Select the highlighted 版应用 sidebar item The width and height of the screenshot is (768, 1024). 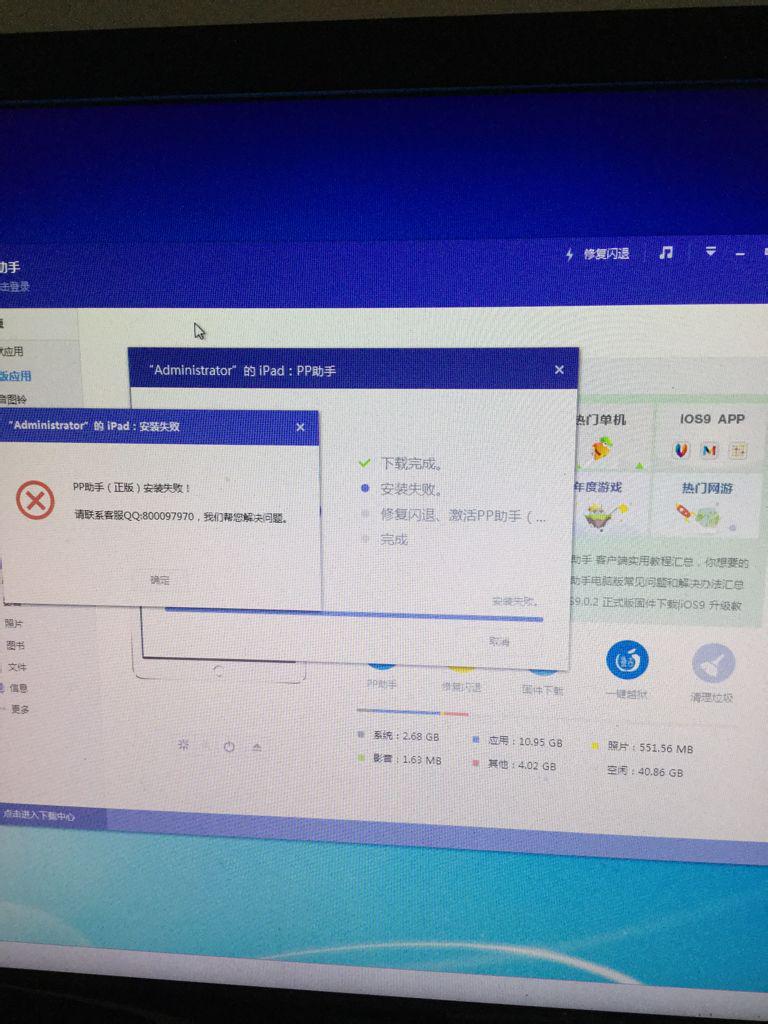pos(16,376)
